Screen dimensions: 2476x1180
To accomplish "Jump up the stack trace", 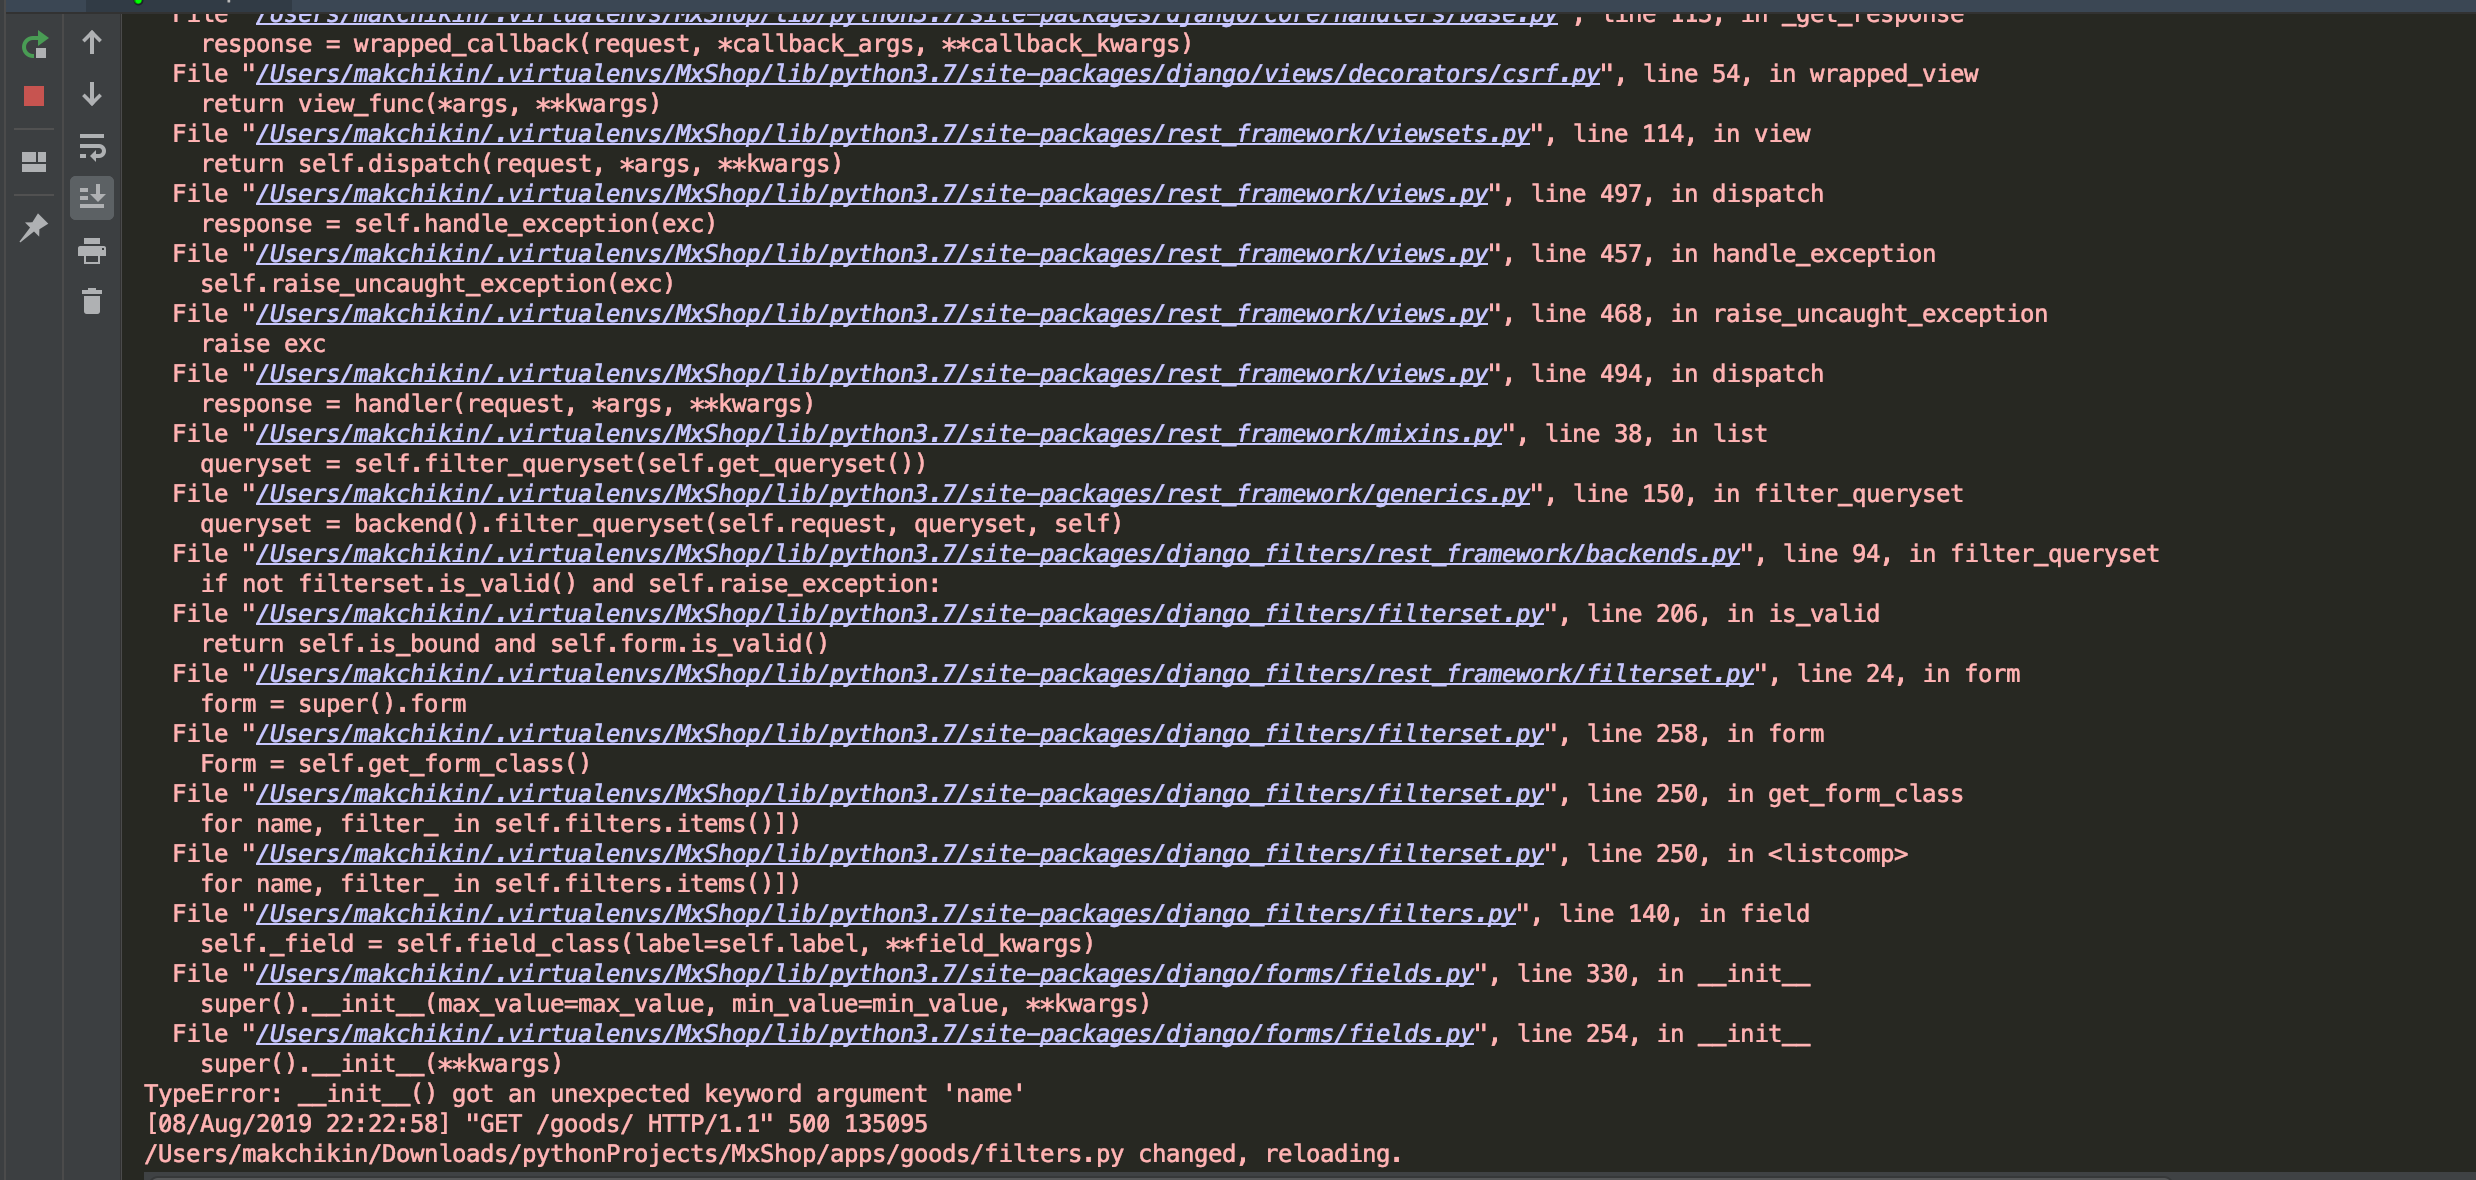I will 92,43.
